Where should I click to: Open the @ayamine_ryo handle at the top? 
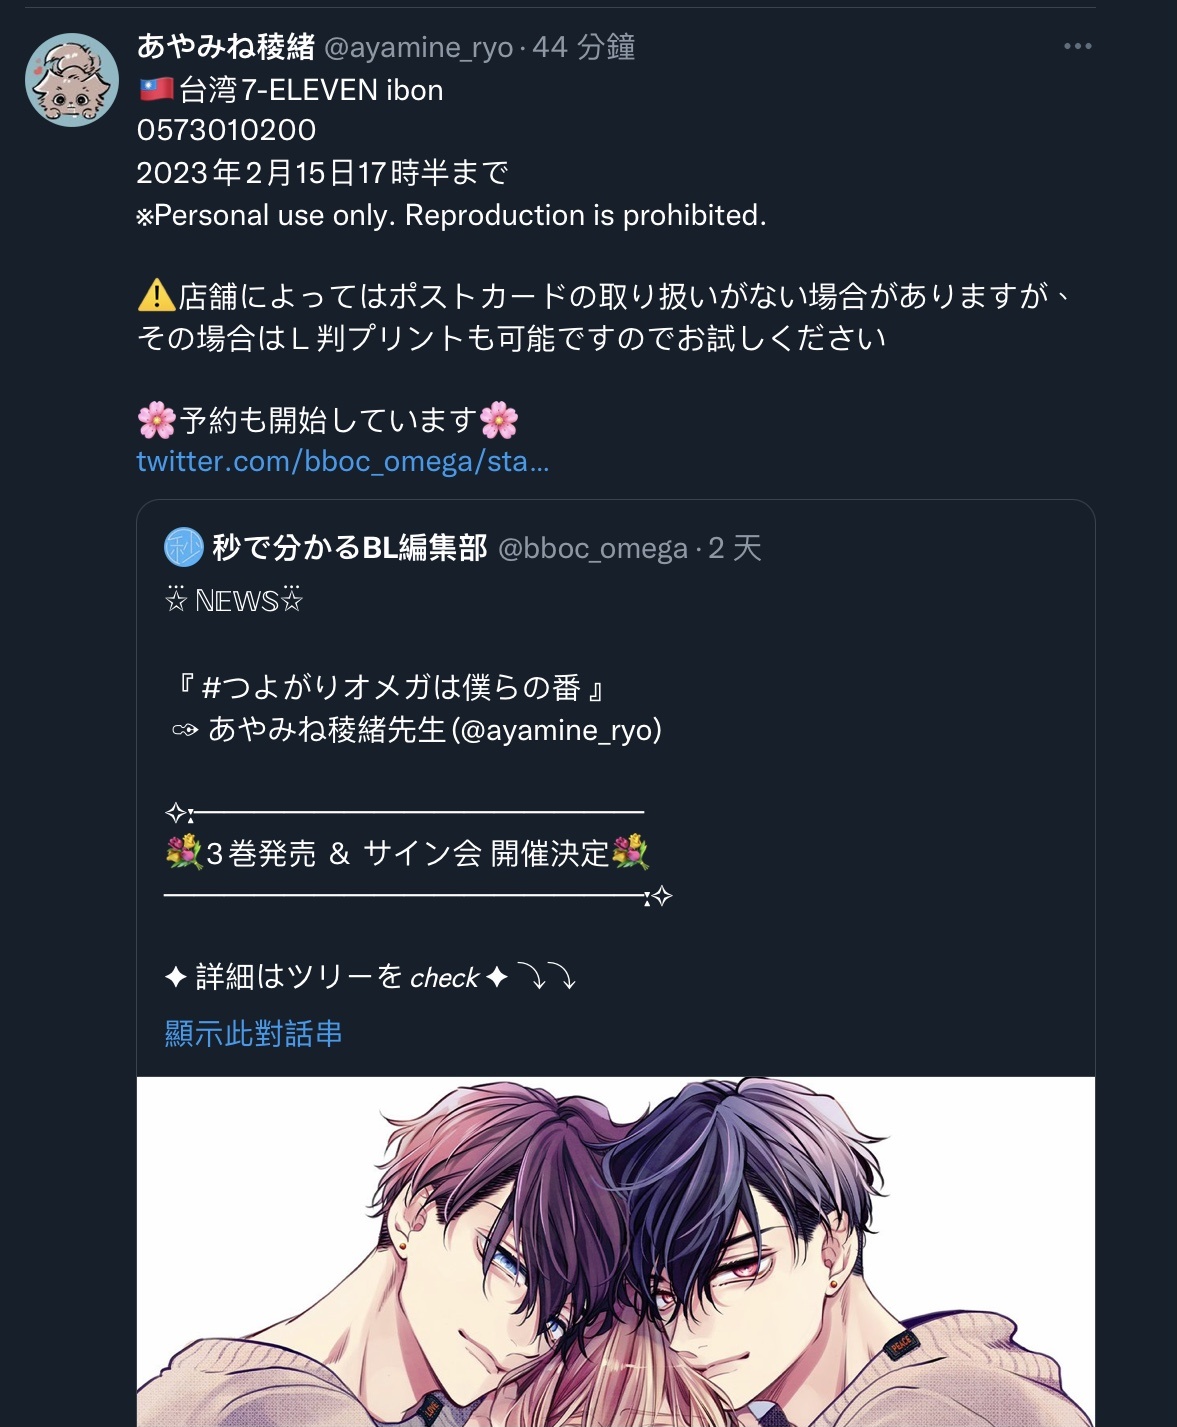click(x=419, y=47)
